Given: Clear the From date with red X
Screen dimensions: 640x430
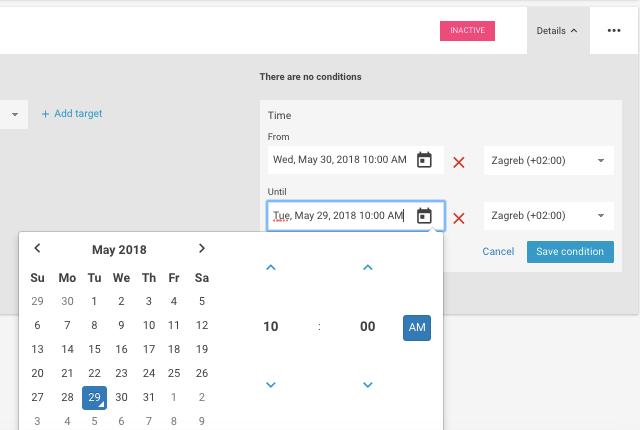Looking at the screenshot, I should [x=459, y=162].
